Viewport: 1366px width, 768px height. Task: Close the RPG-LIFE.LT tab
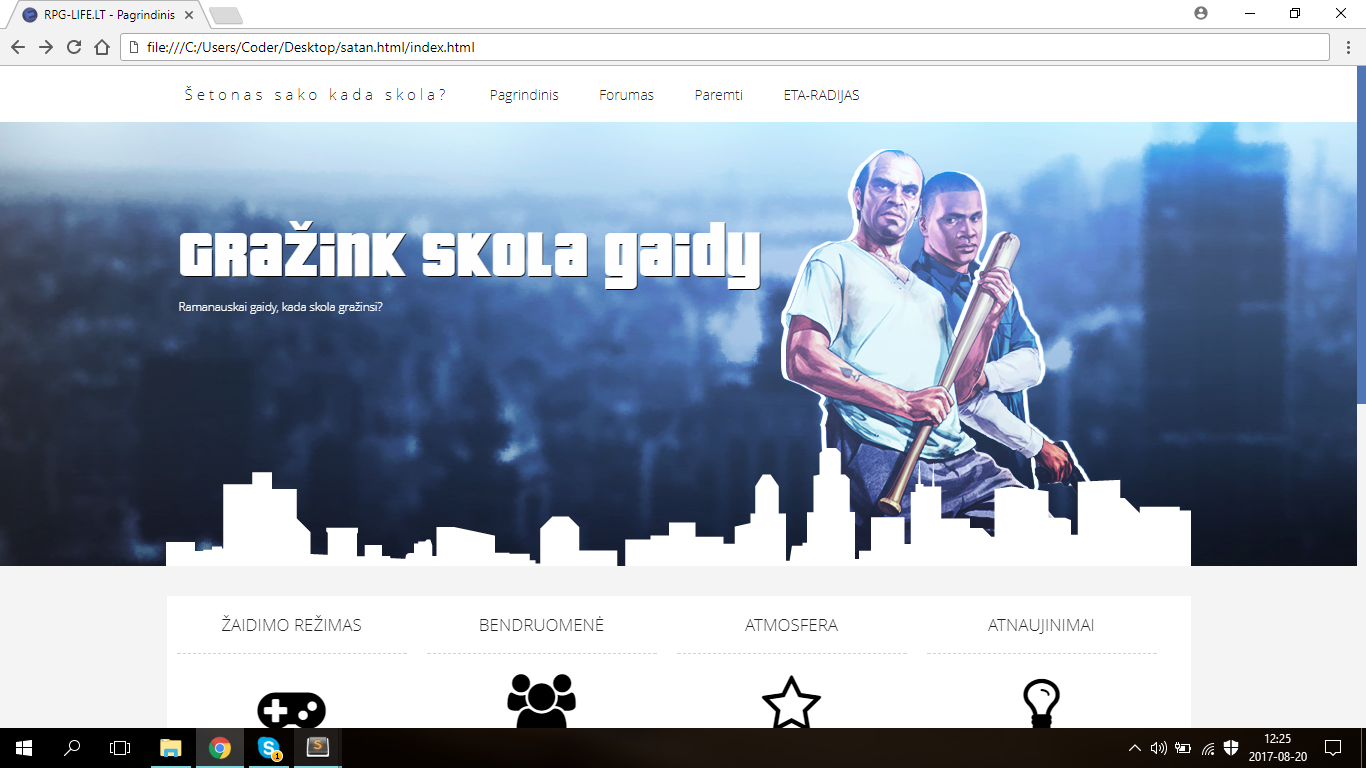click(x=189, y=15)
